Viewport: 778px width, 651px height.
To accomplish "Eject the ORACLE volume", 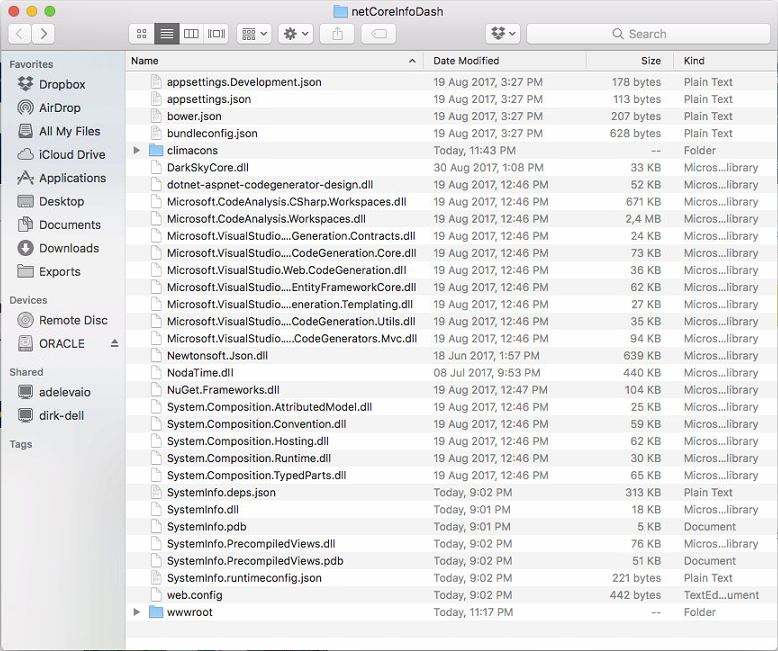I will point(115,343).
